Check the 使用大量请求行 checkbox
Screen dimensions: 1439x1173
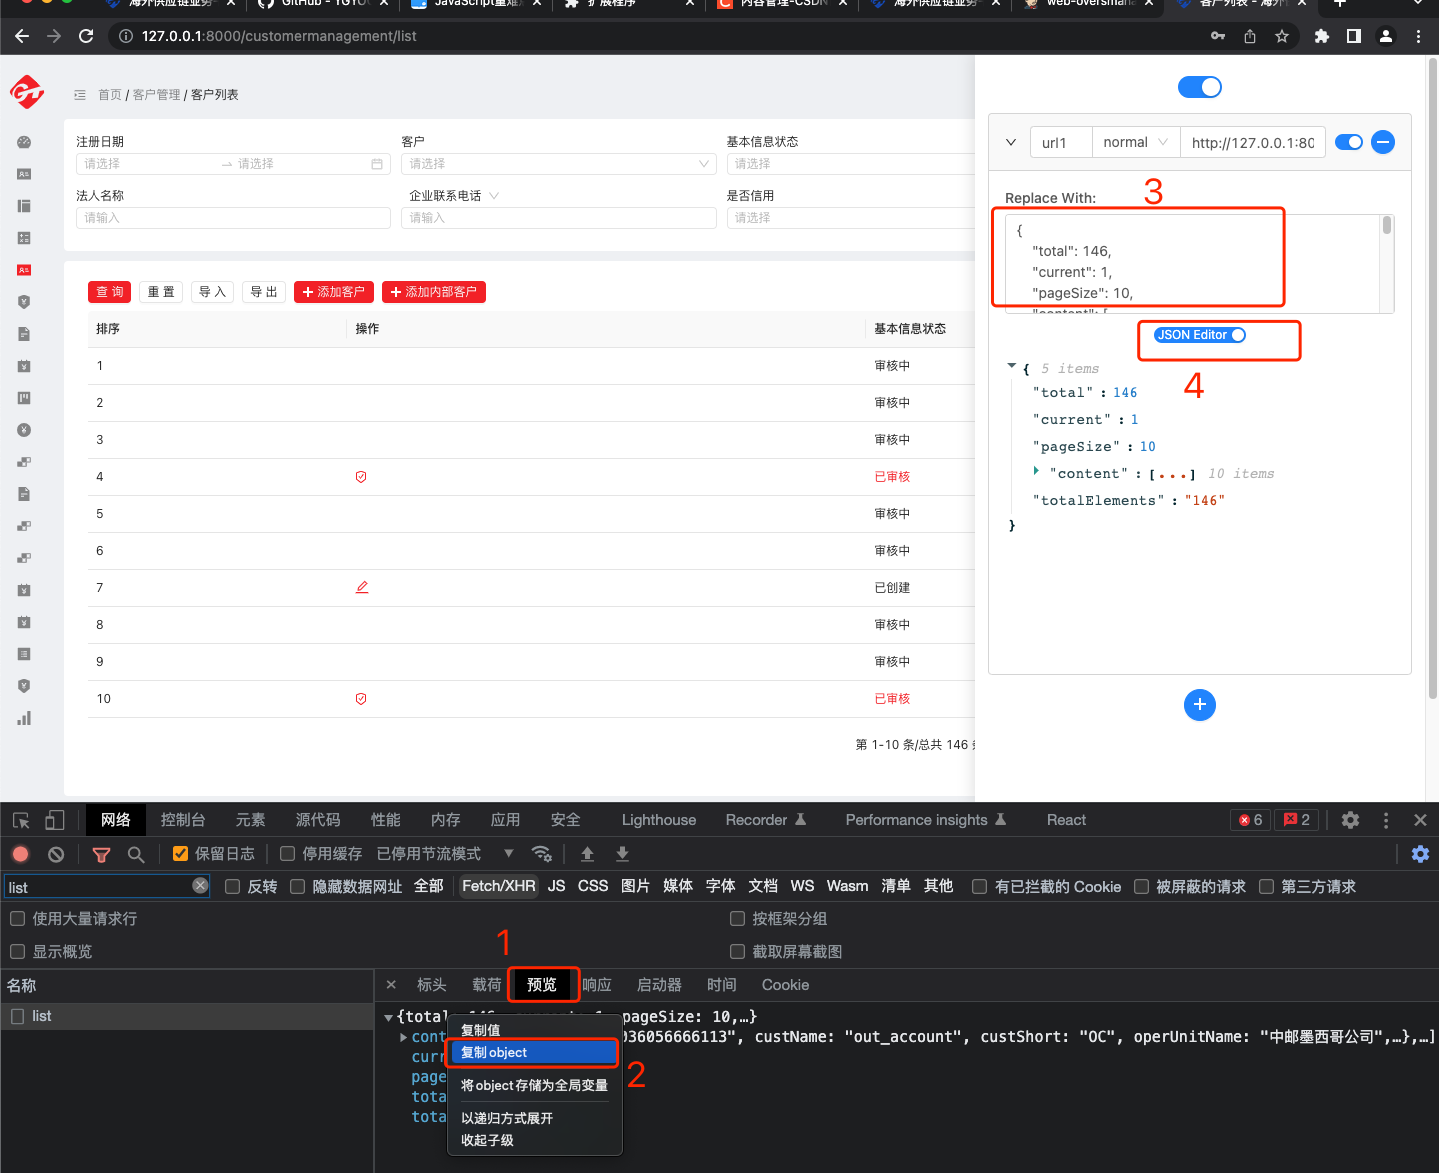tap(17, 919)
